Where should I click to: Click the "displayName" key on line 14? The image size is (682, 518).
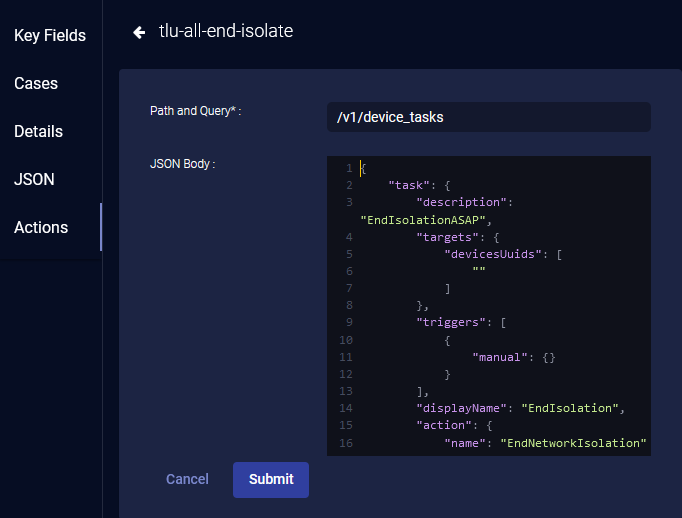tap(459, 408)
